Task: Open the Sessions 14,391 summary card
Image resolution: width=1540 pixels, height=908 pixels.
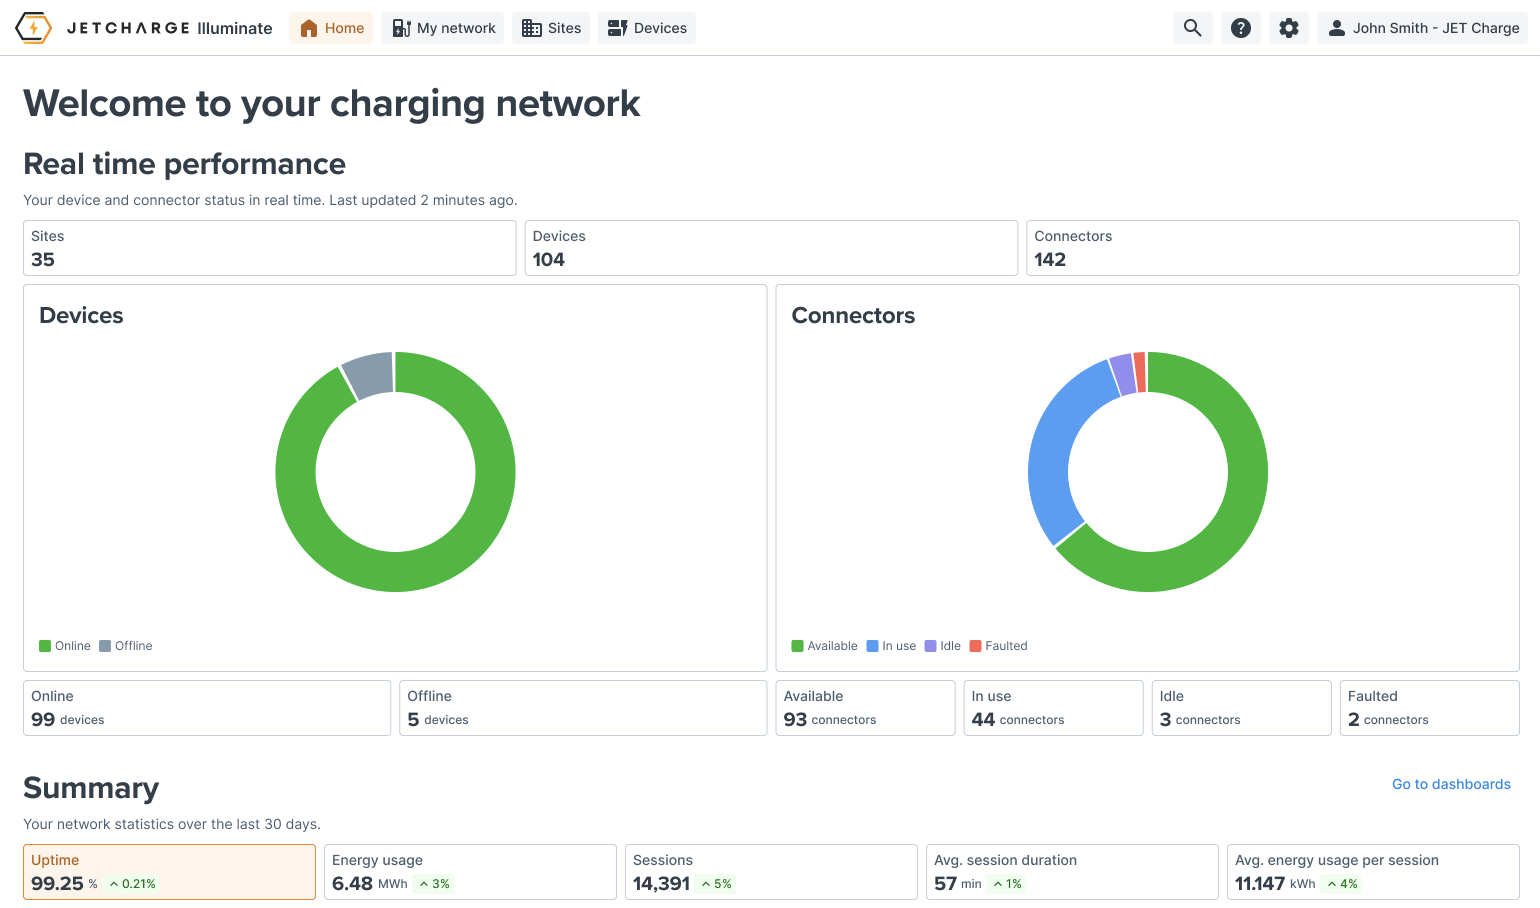Action: coord(771,872)
